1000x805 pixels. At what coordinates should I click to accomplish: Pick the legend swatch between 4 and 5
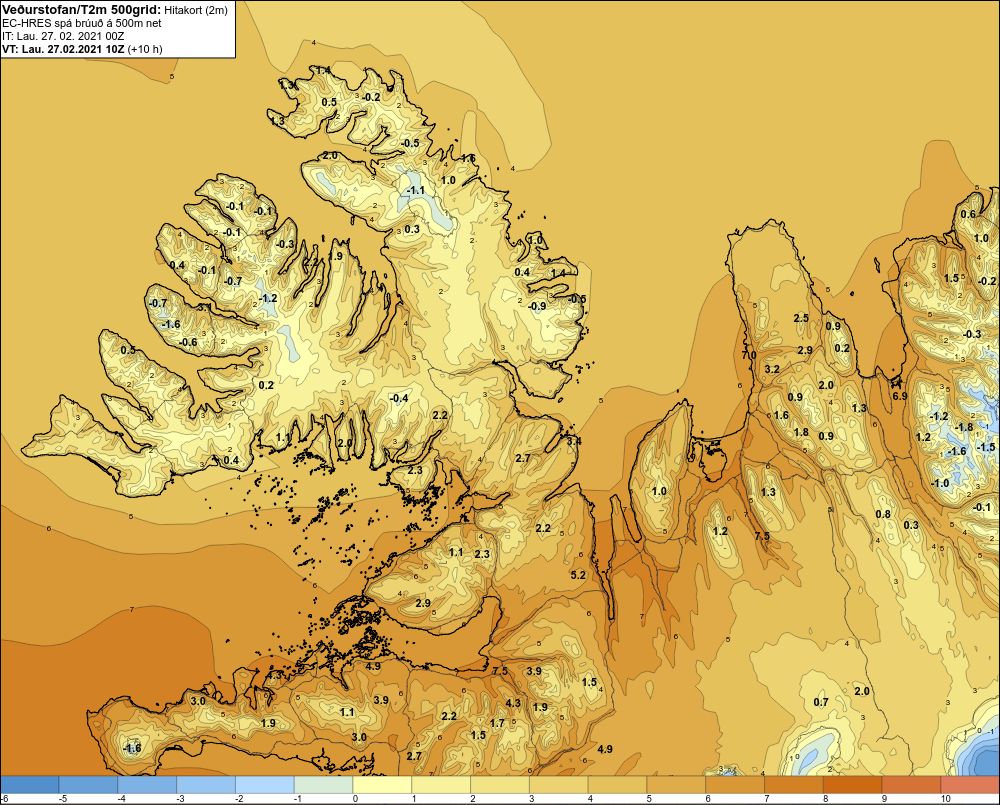(x=617, y=784)
